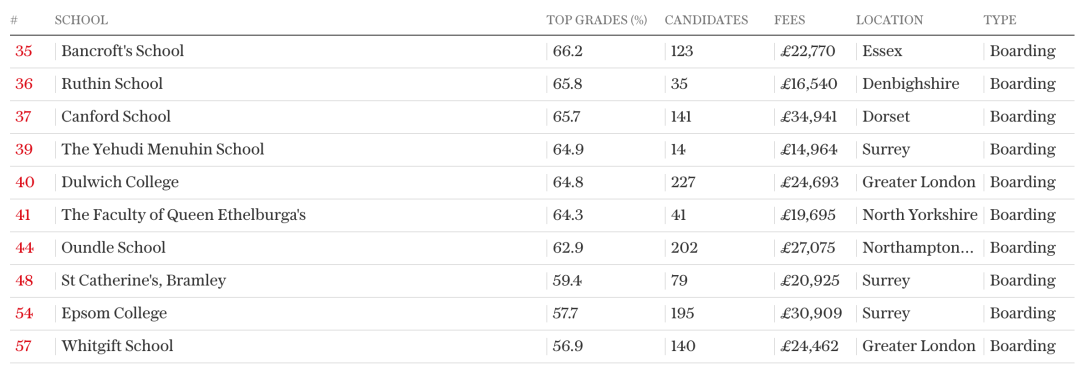This screenshot has width=1080, height=367.
Task: Click rank number 35 in red
Action: click(x=23, y=51)
